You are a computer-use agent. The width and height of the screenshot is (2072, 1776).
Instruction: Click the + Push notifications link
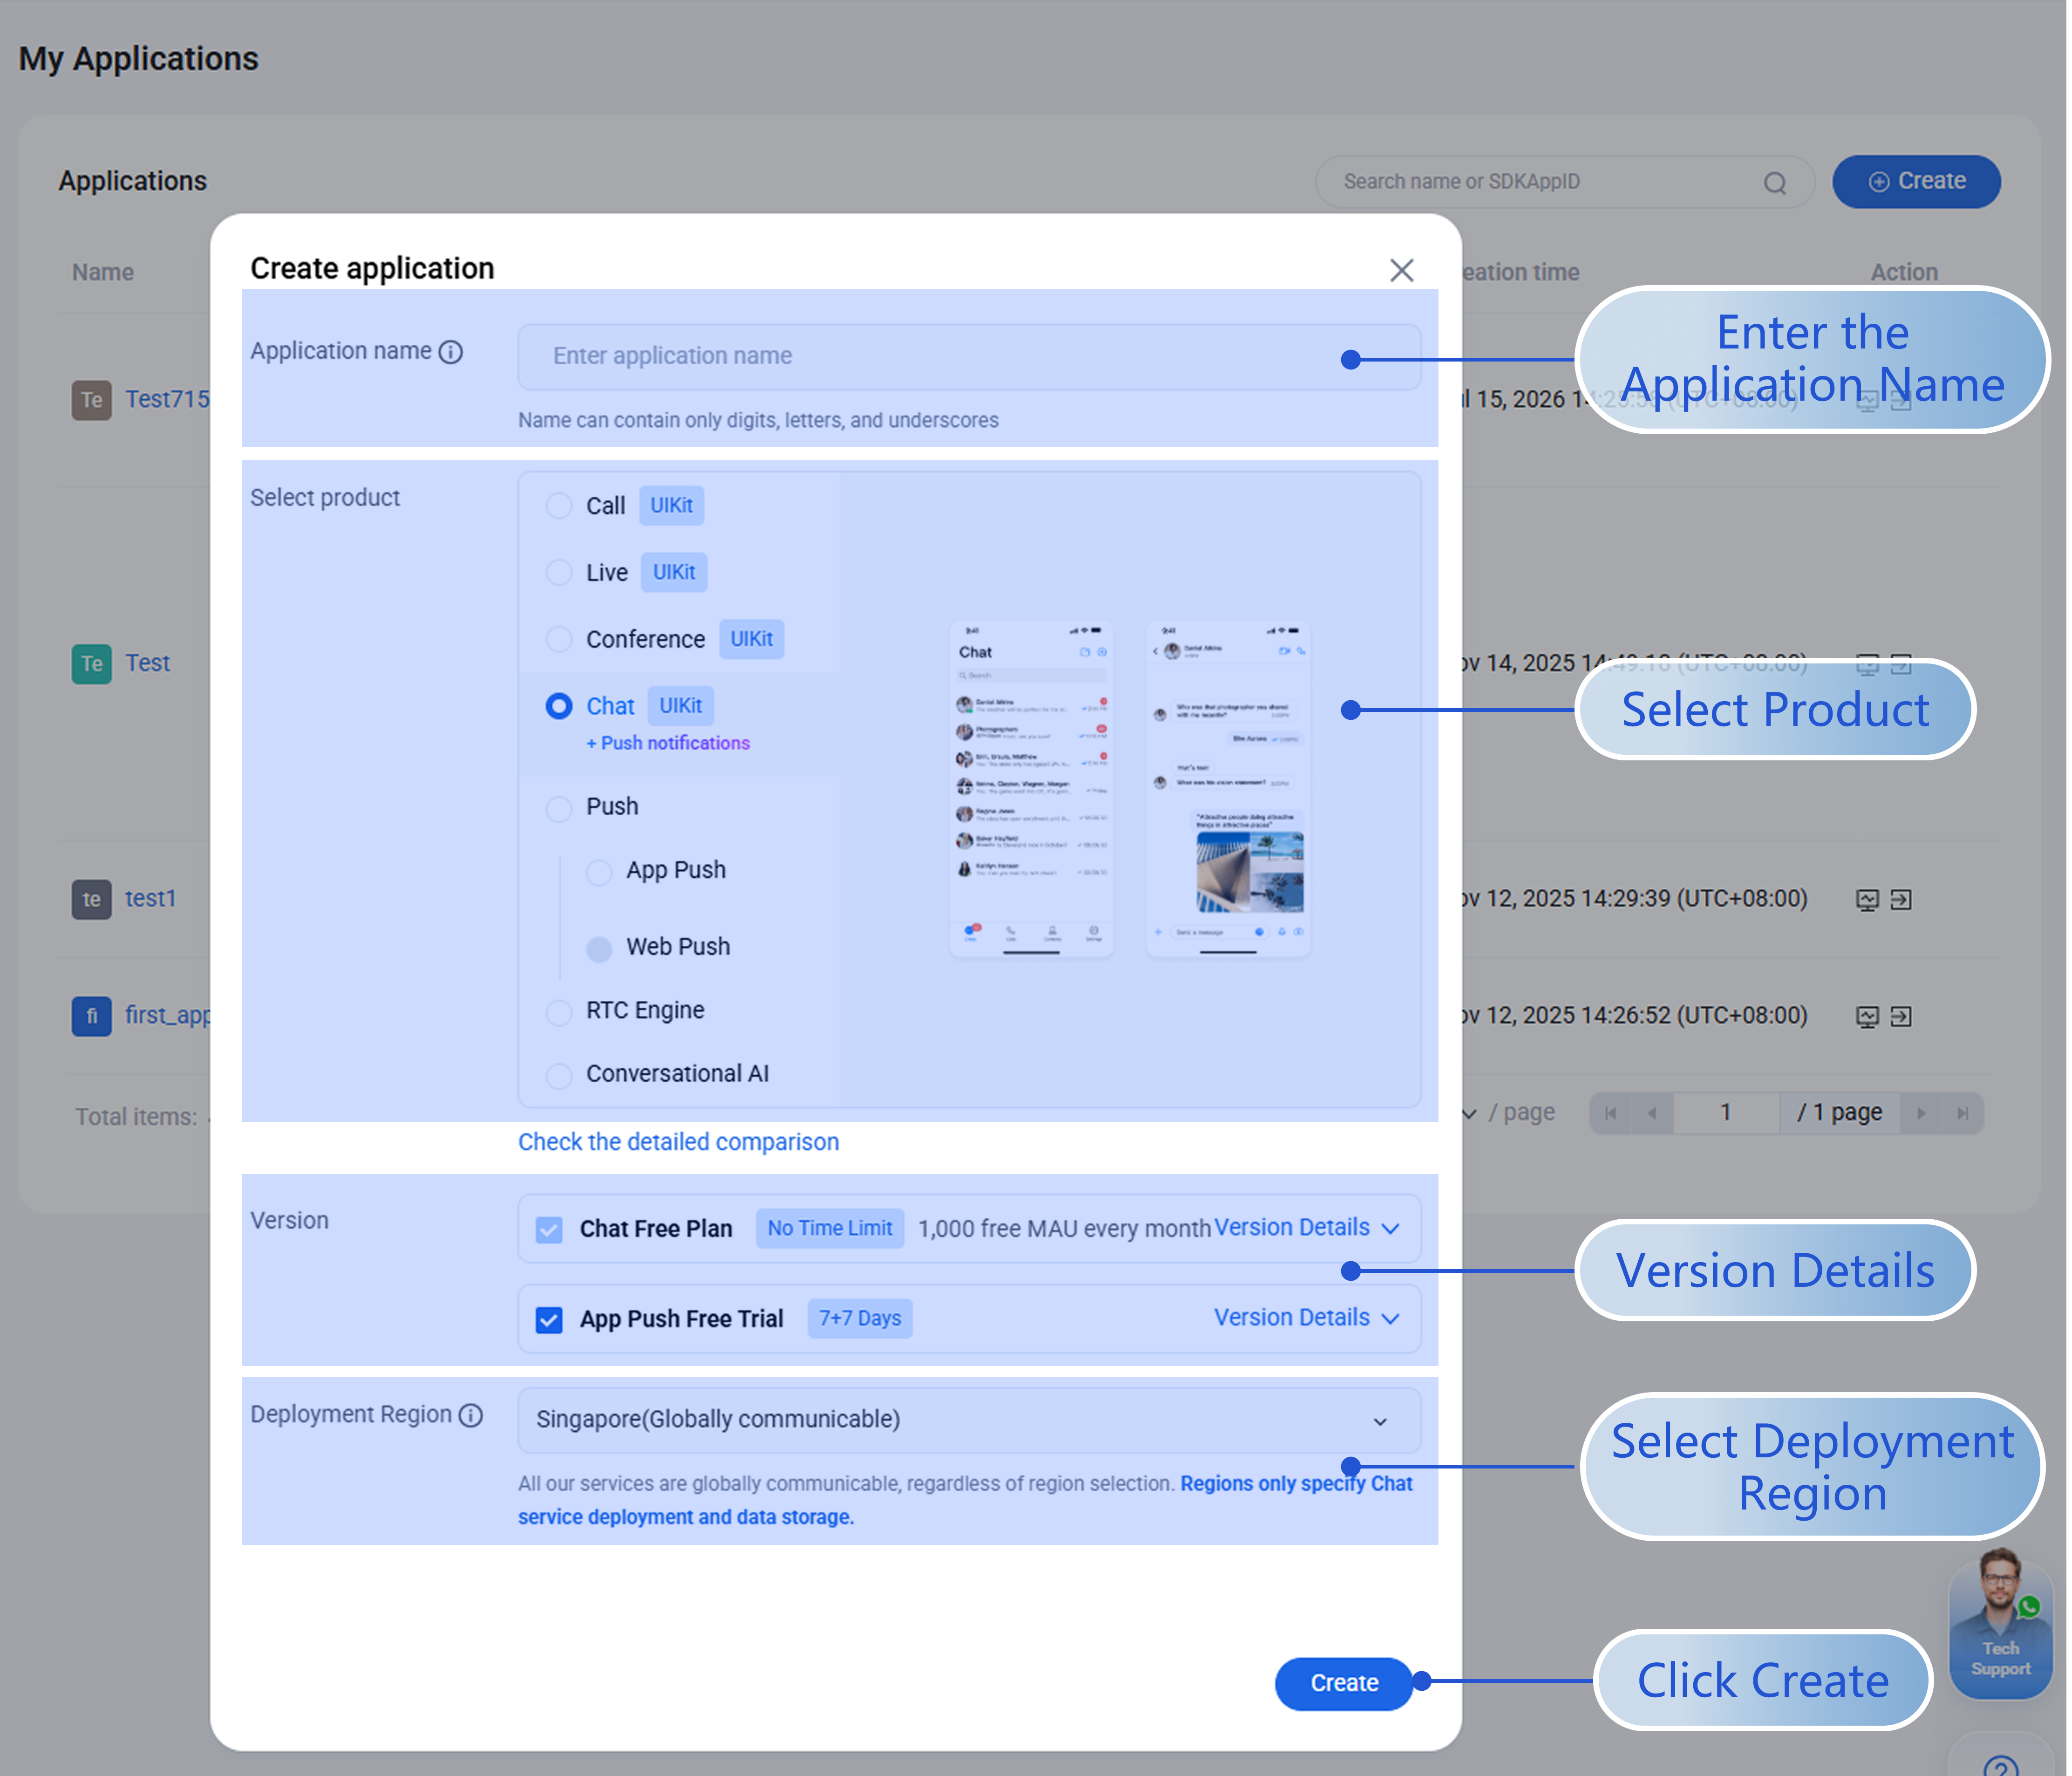(668, 743)
